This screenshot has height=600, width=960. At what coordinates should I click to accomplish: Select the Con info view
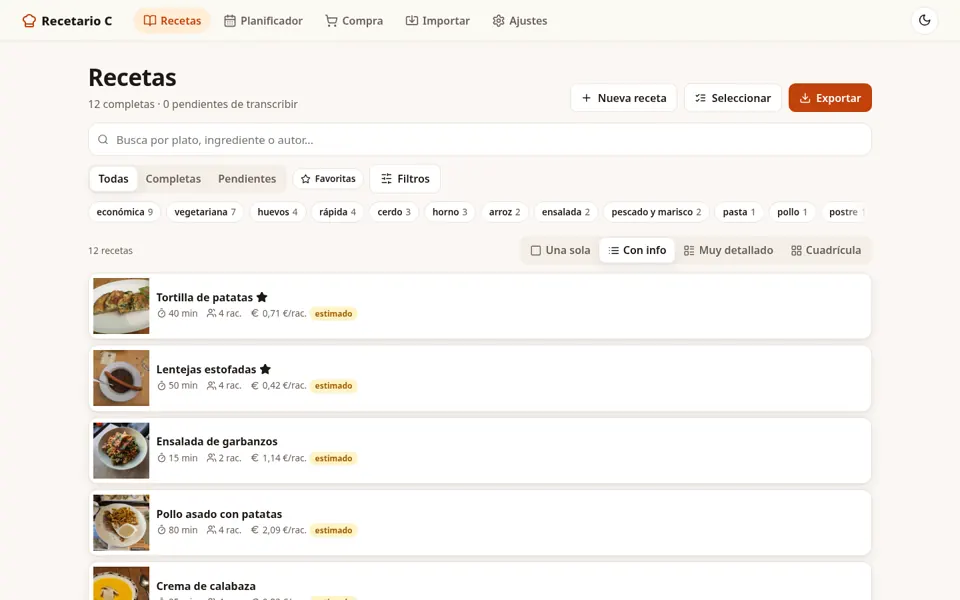coord(637,250)
